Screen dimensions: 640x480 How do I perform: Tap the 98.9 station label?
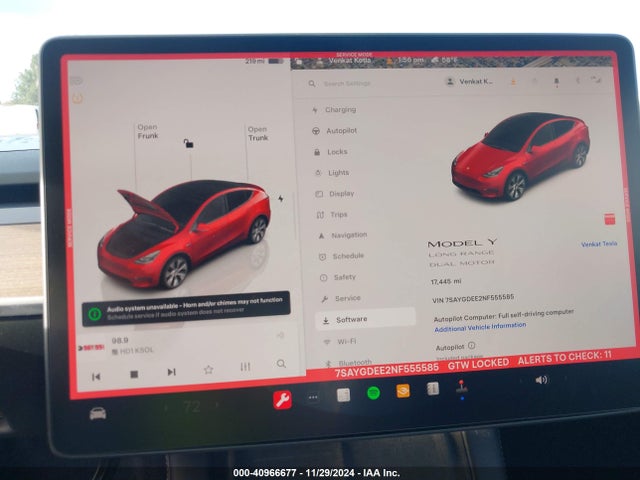120,340
